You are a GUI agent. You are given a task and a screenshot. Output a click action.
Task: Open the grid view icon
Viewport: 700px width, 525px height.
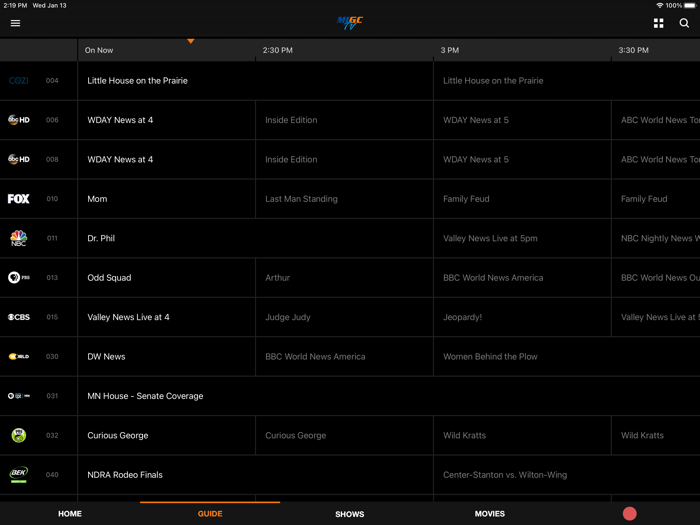click(658, 23)
